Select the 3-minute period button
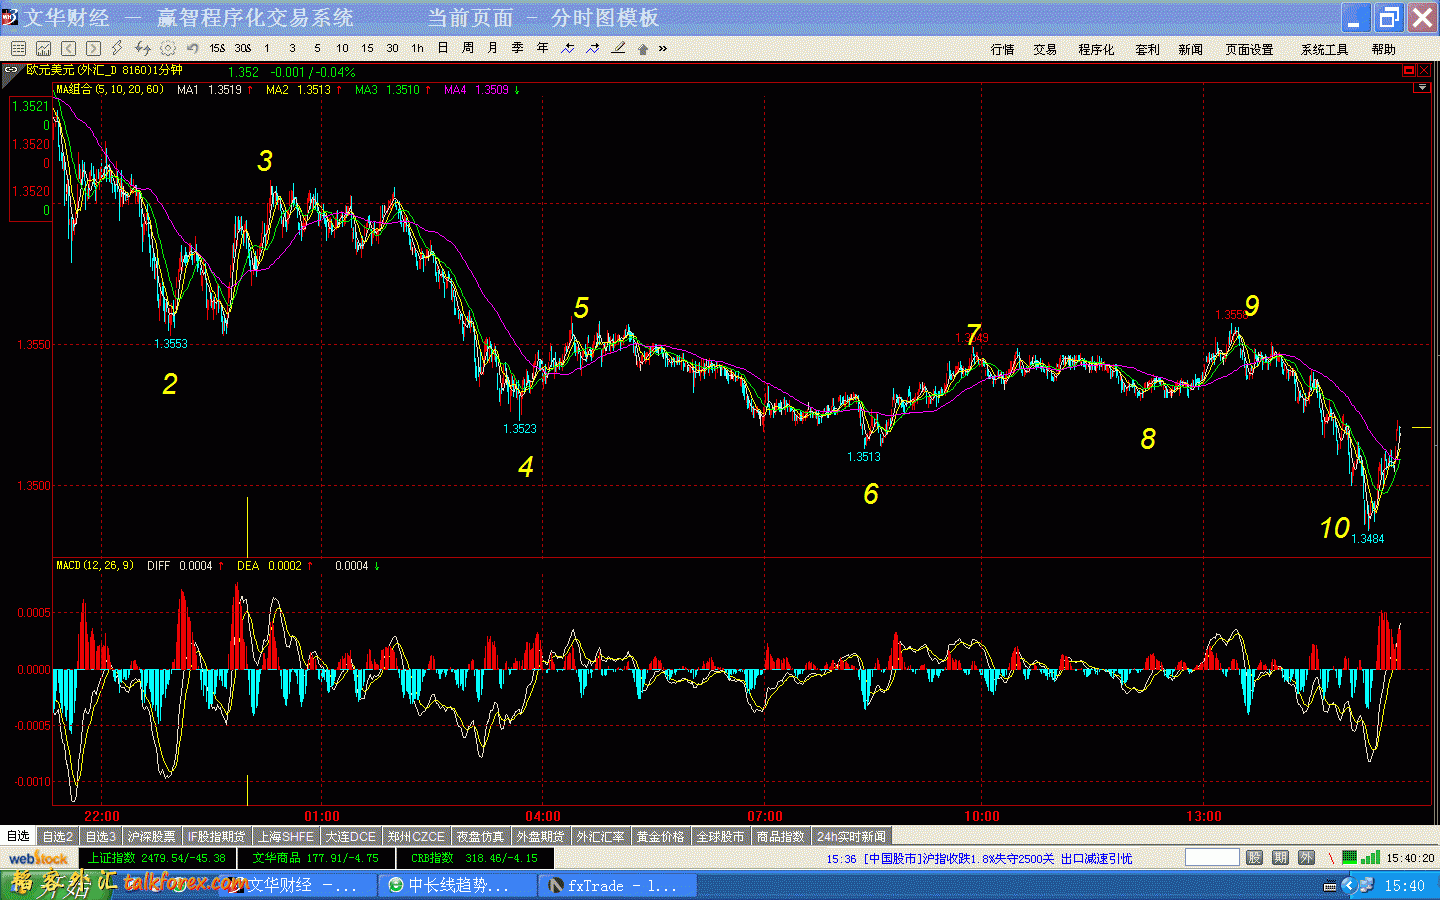This screenshot has width=1440, height=900. click(x=292, y=48)
